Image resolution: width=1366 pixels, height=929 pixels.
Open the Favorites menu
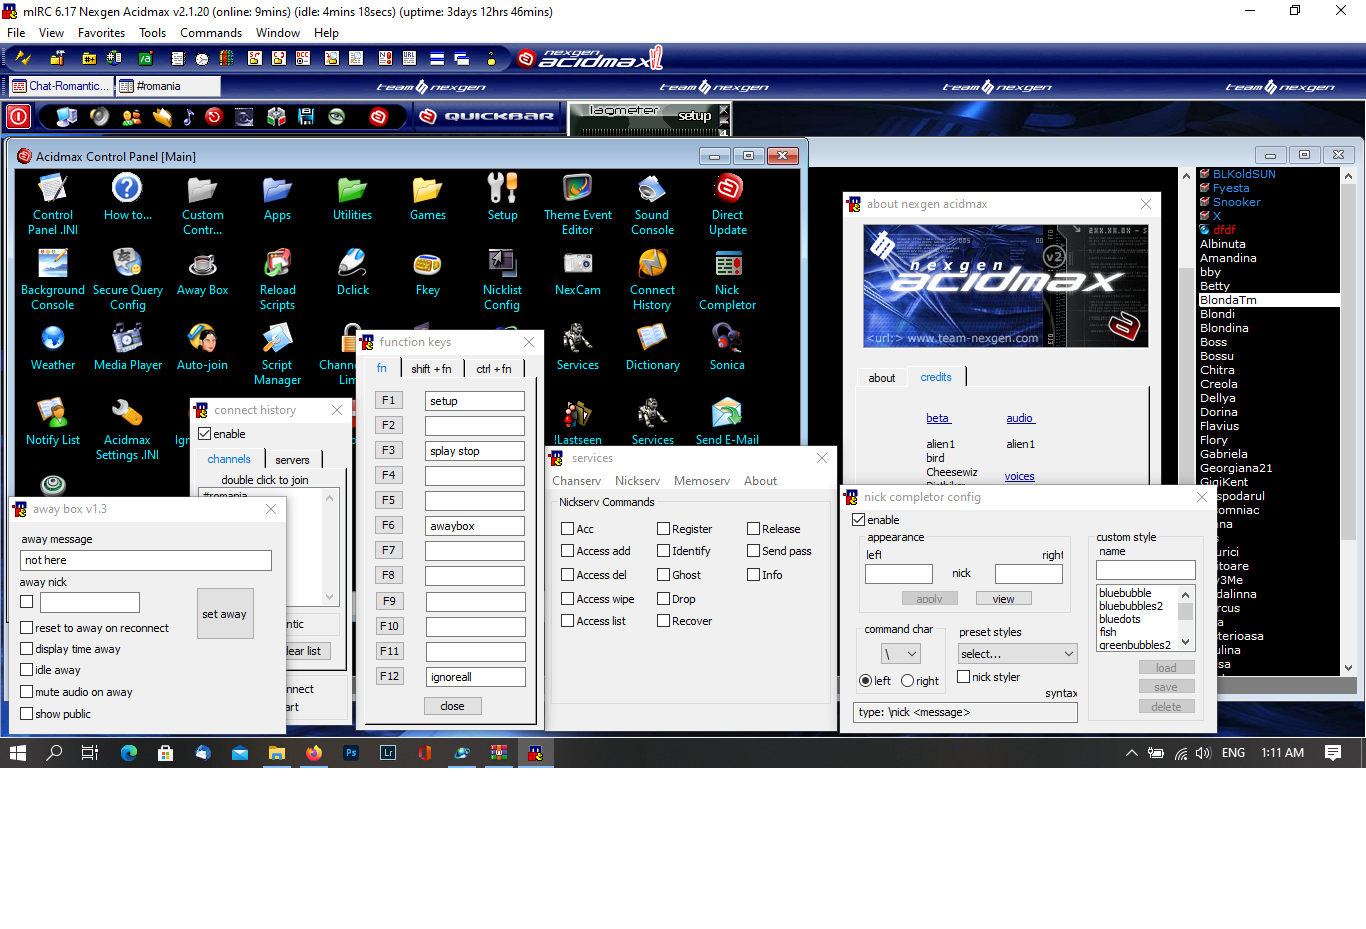coord(102,33)
